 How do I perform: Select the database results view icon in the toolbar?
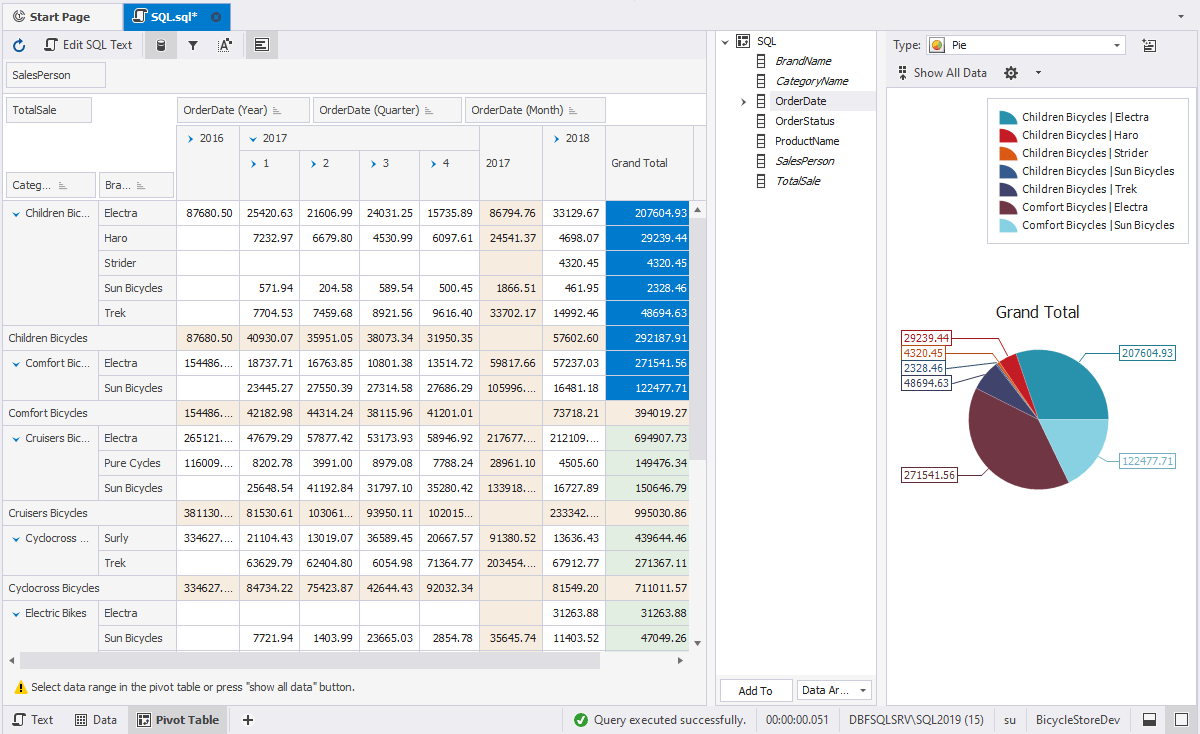point(160,44)
